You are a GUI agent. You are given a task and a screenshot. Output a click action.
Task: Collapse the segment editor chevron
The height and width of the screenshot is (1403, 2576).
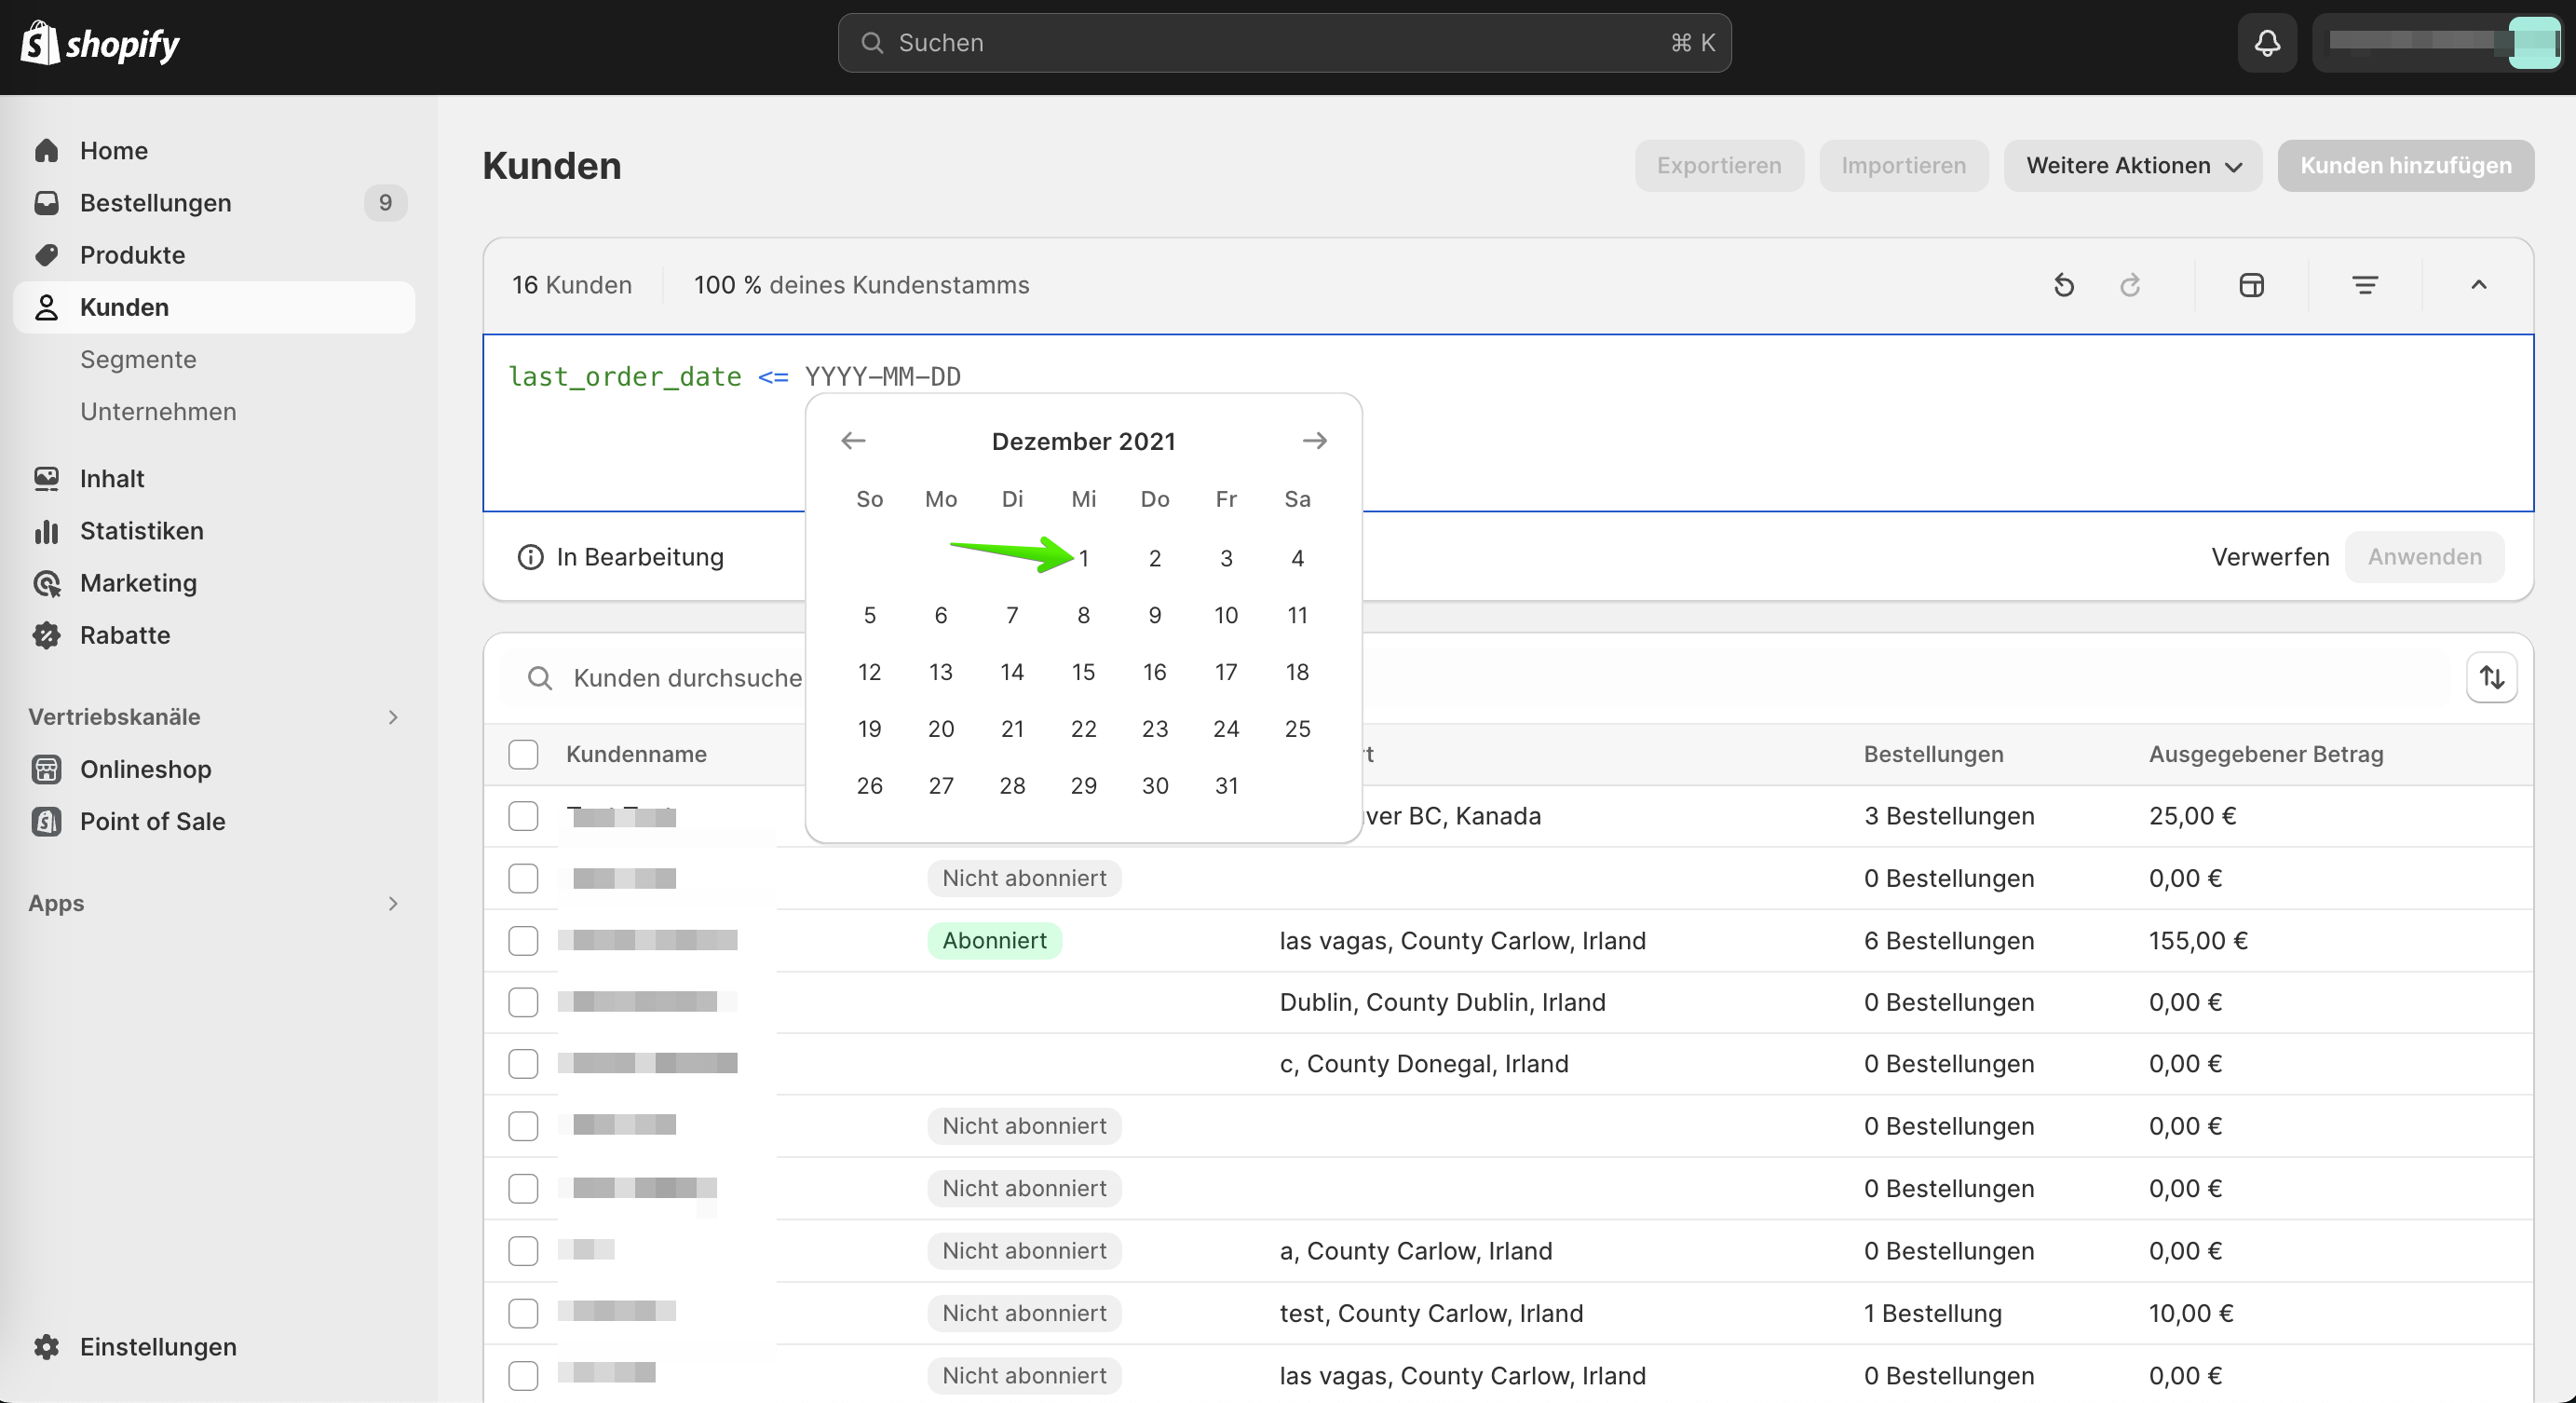(2478, 285)
